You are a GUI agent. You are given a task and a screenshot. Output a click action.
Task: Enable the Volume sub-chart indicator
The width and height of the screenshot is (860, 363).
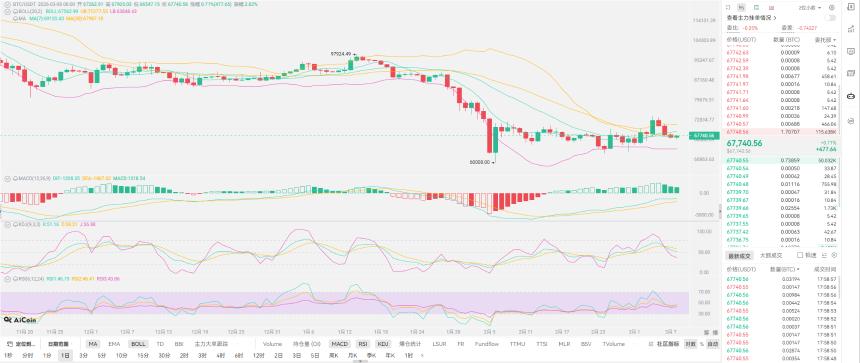[272, 344]
